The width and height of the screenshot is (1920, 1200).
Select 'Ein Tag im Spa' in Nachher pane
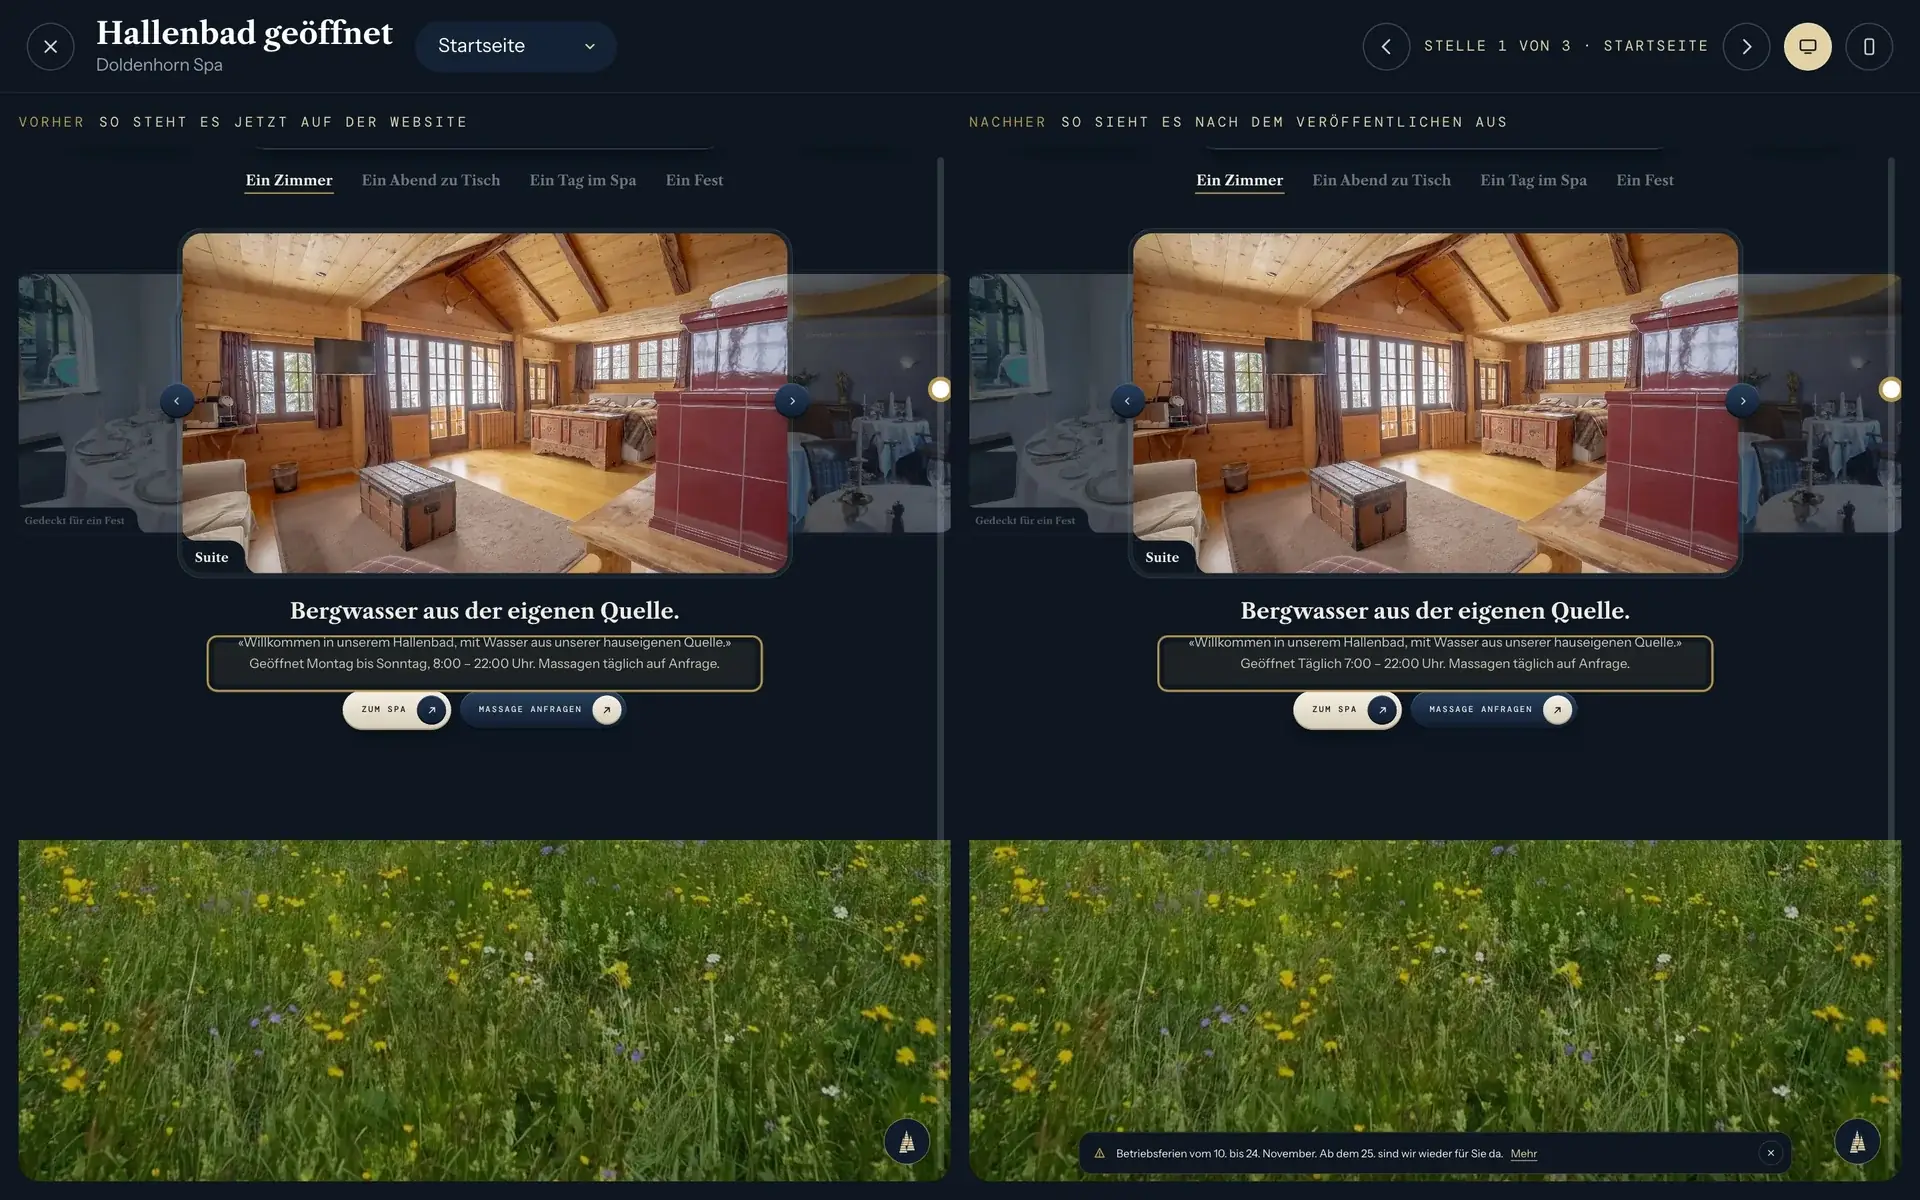coord(1534,180)
